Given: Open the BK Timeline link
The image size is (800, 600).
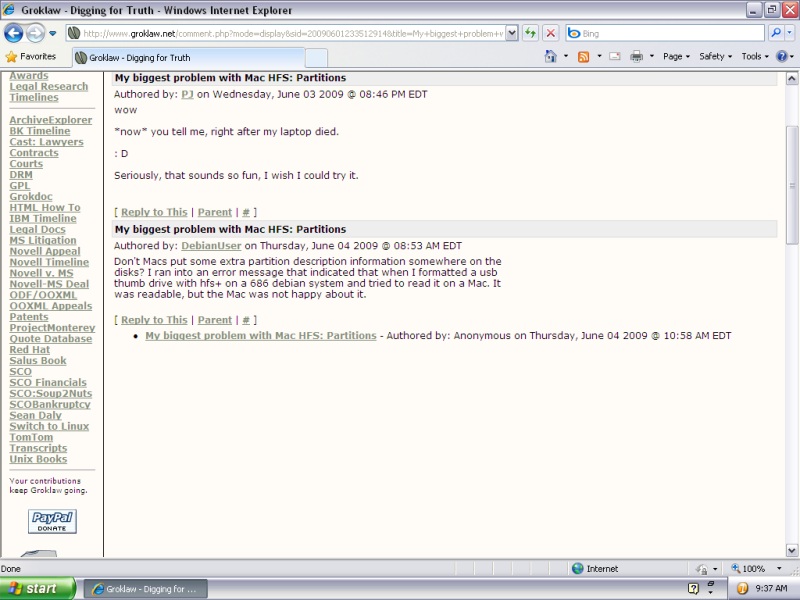Looking at the screenshot, I should click(40, 131).
